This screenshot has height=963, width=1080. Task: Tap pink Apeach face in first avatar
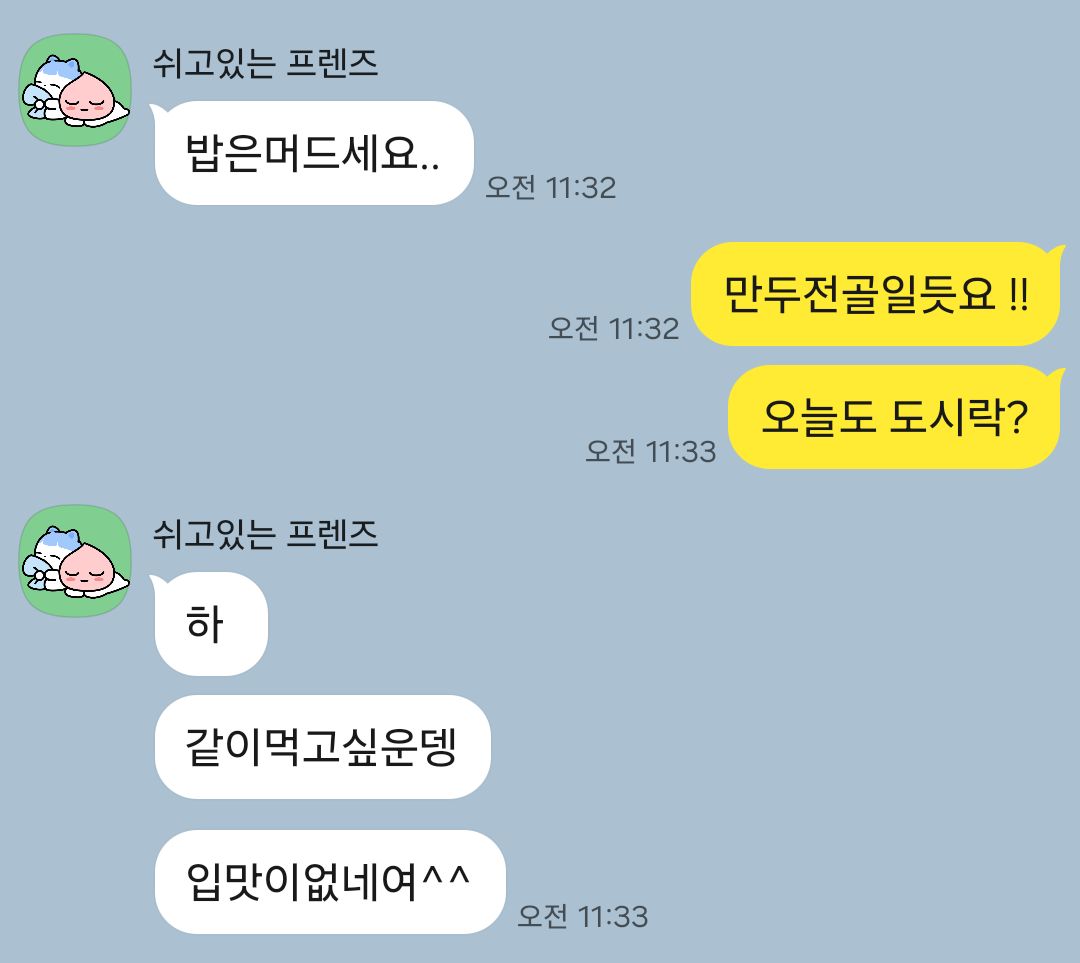[87, 99]
